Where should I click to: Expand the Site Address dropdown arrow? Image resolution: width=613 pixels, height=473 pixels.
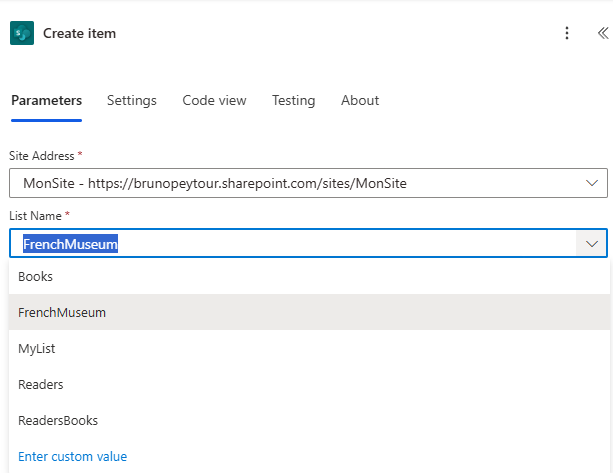[591, 183]
